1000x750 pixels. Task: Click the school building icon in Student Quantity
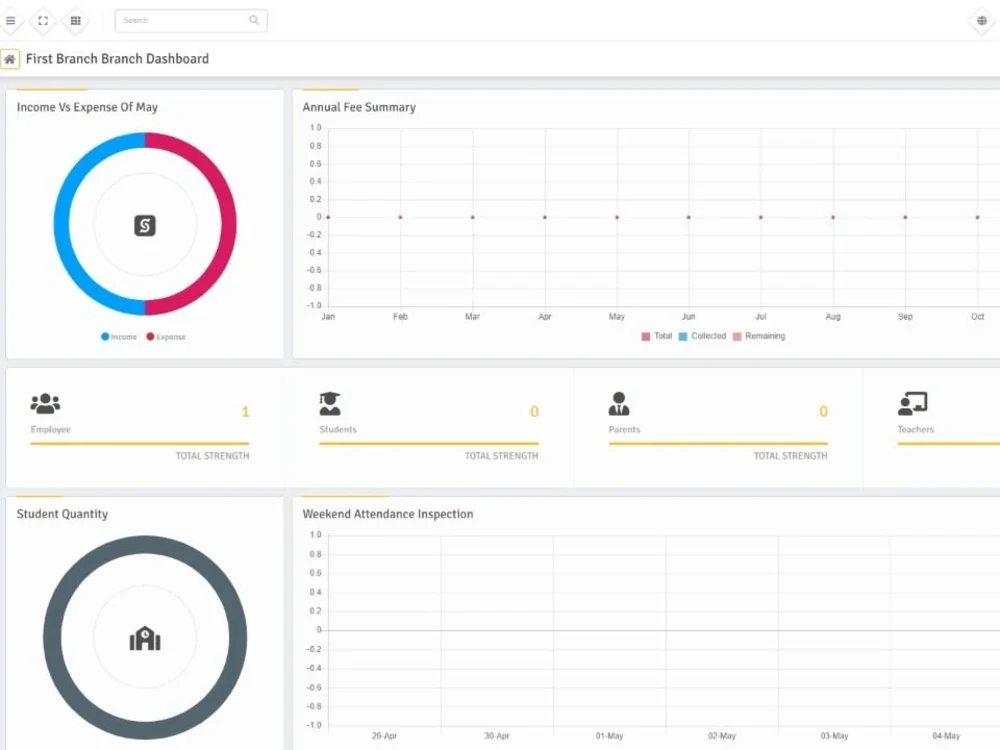point(145,640)
